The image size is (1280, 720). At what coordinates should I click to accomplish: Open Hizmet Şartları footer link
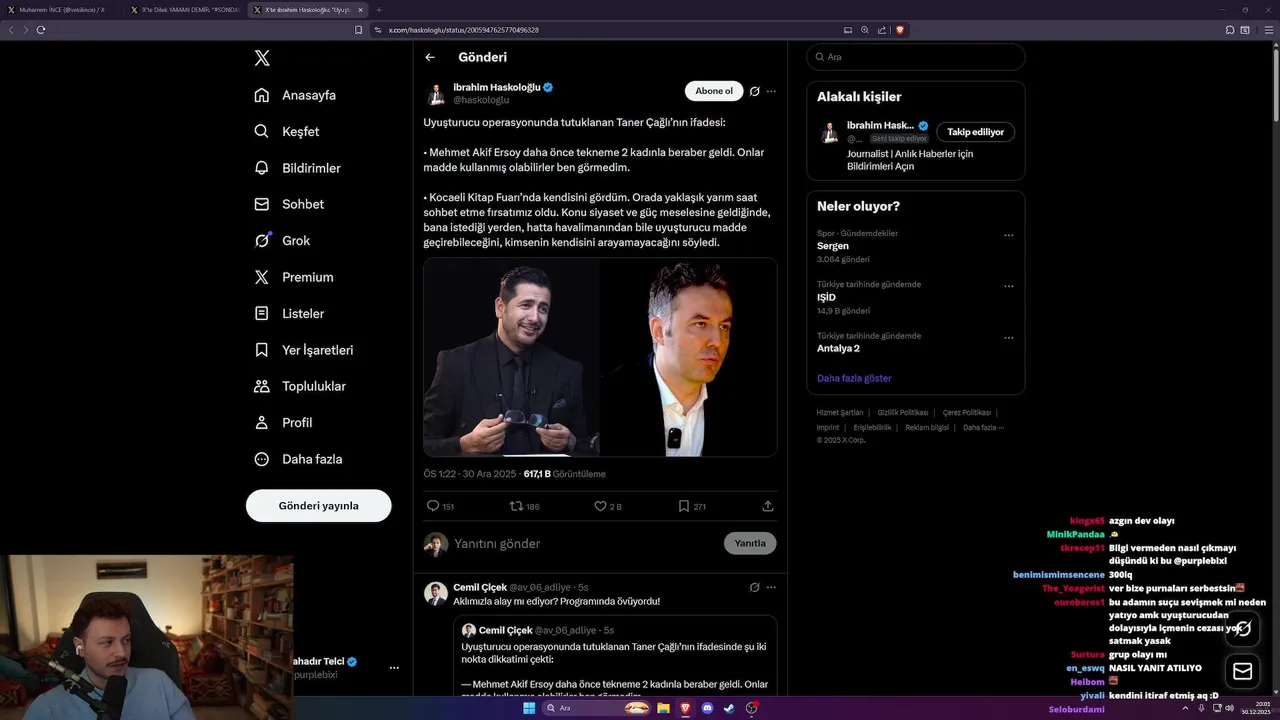coord(840,412)
